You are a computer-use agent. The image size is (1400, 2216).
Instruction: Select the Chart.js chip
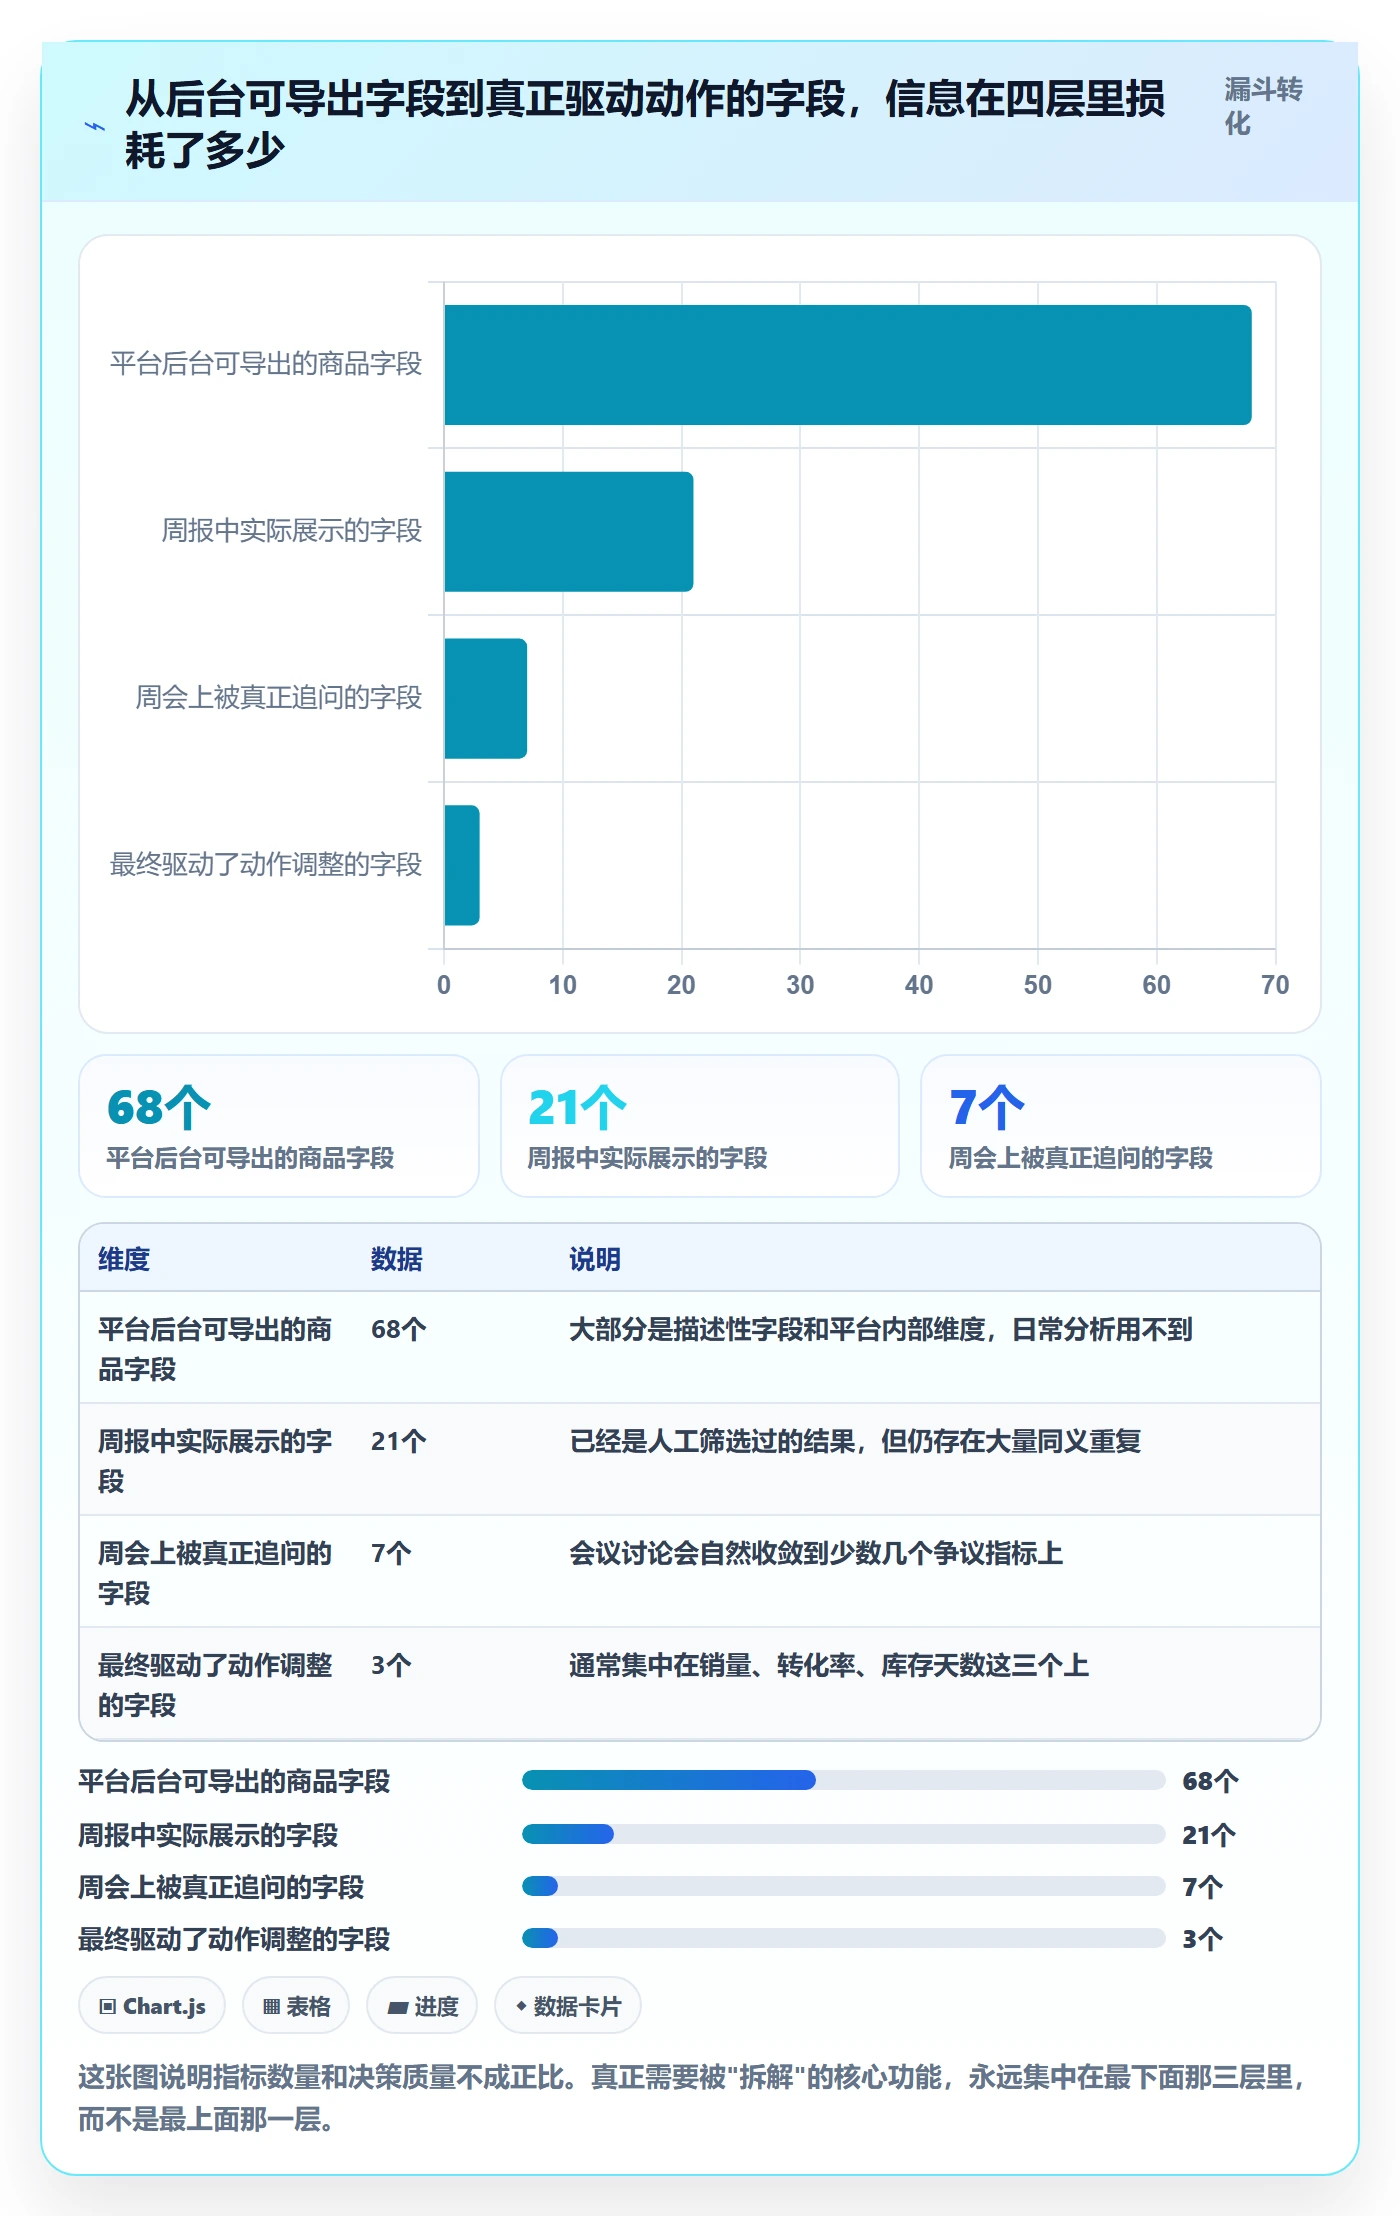[152, 2005]
